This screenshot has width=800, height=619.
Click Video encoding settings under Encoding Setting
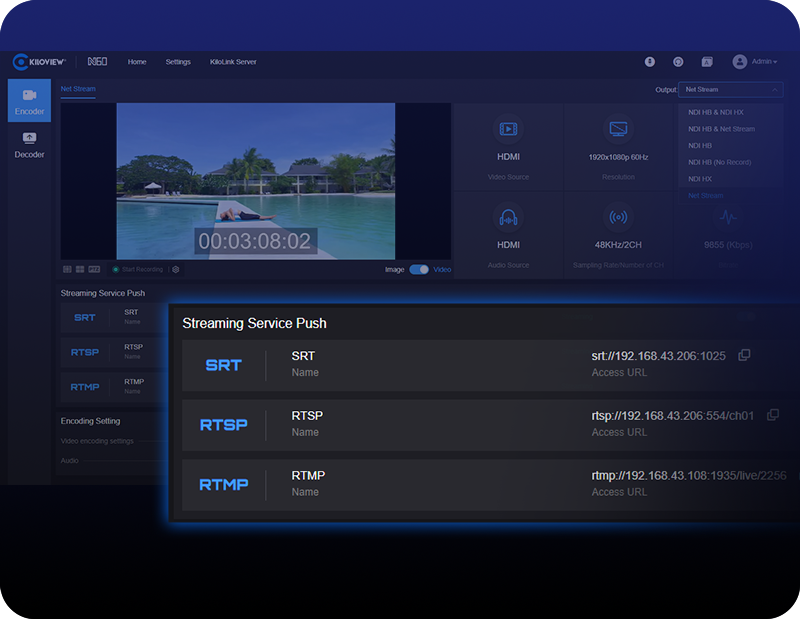(x=97, y=441)
